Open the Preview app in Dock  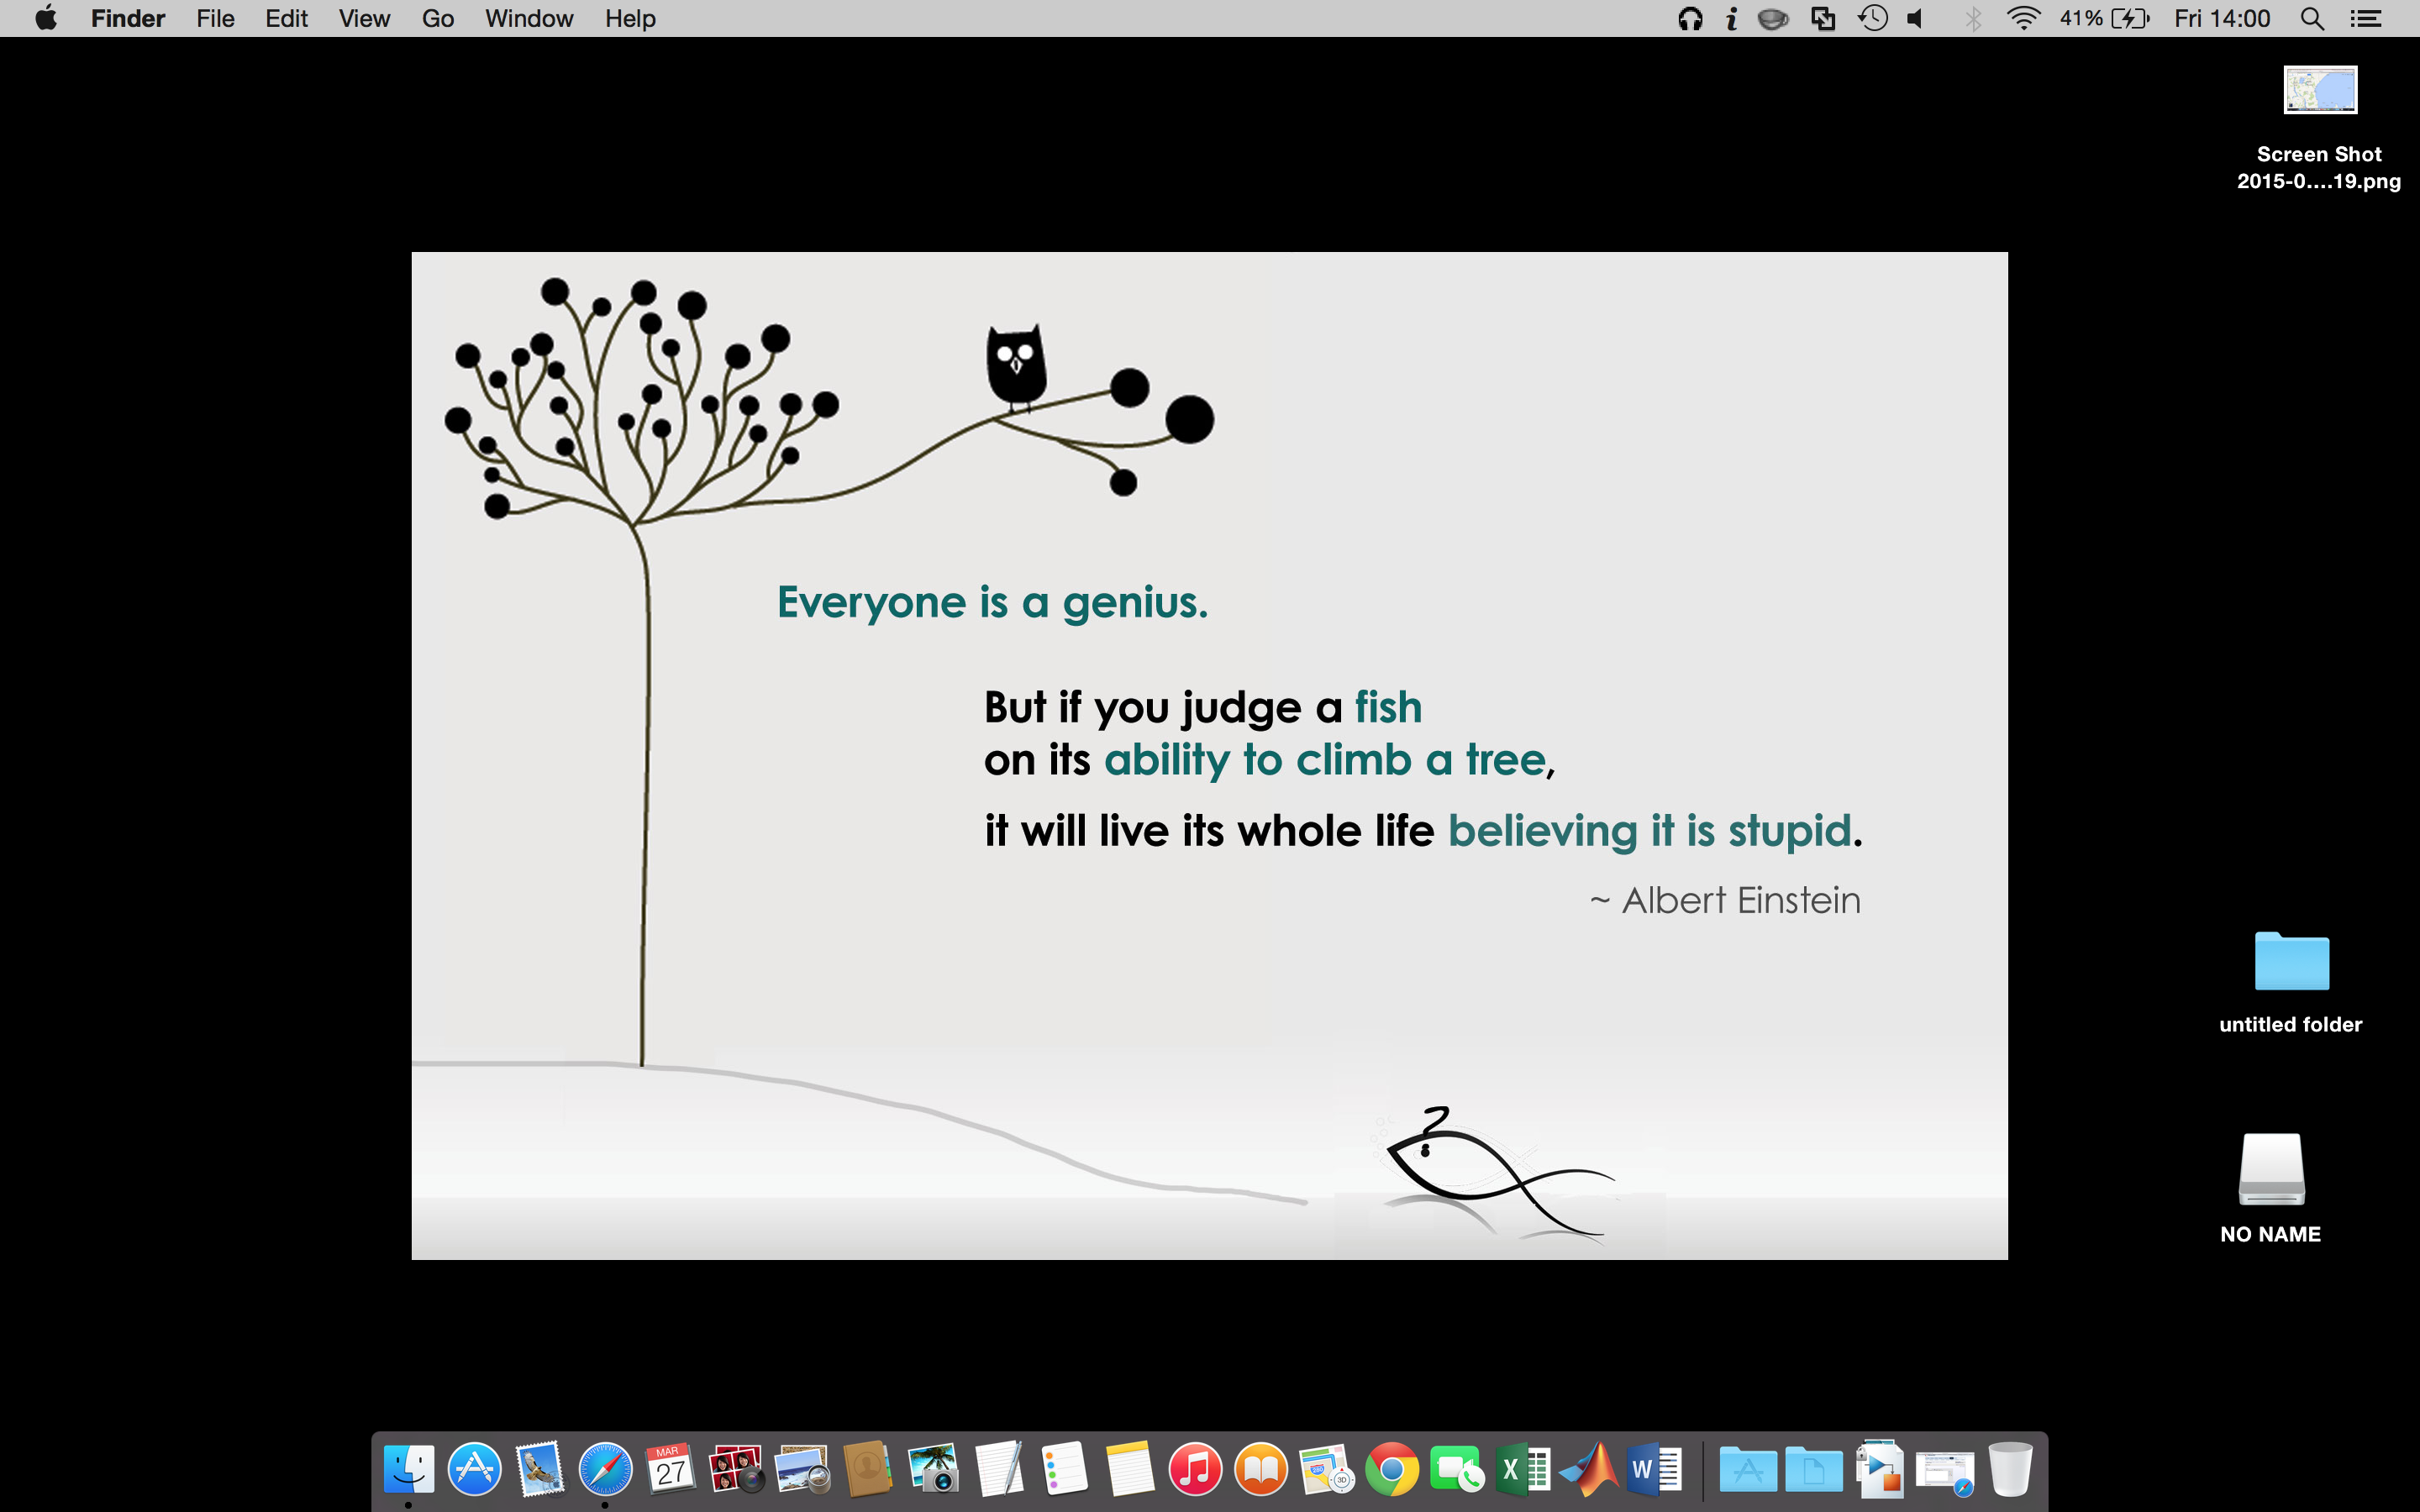[x=802, y=1469]
